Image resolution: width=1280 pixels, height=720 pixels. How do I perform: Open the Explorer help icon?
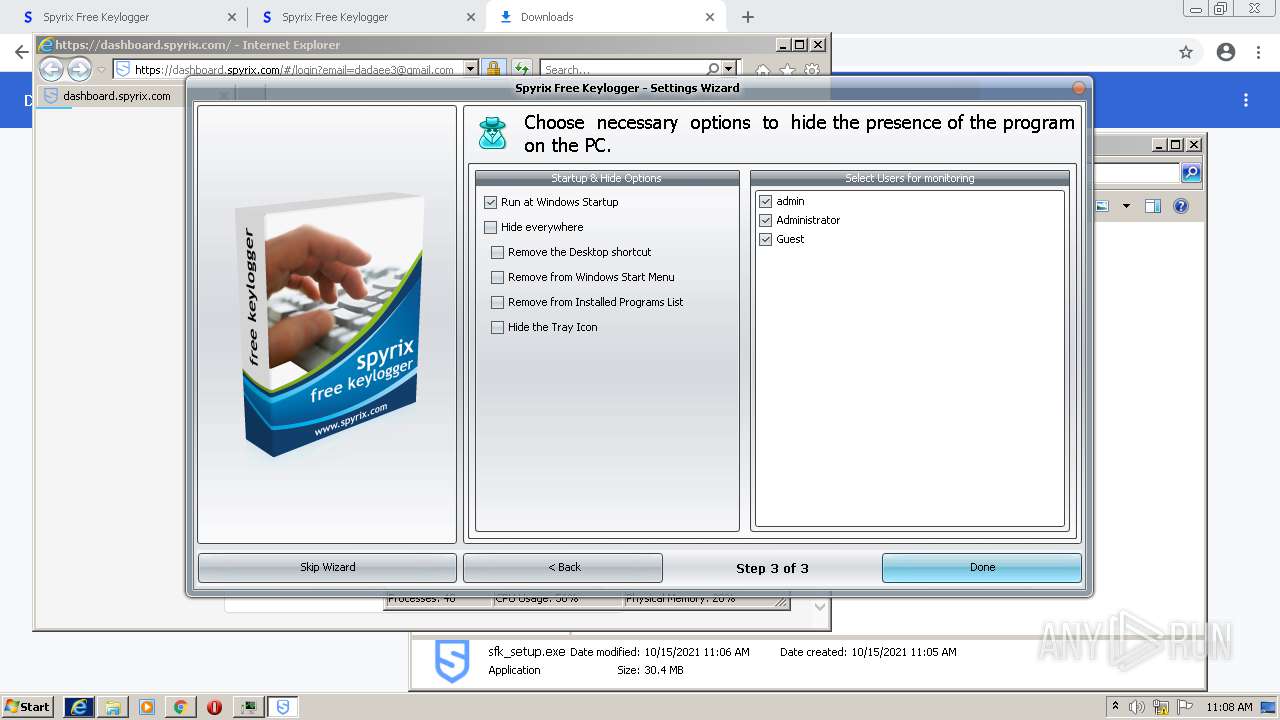tap(1181, 206)
